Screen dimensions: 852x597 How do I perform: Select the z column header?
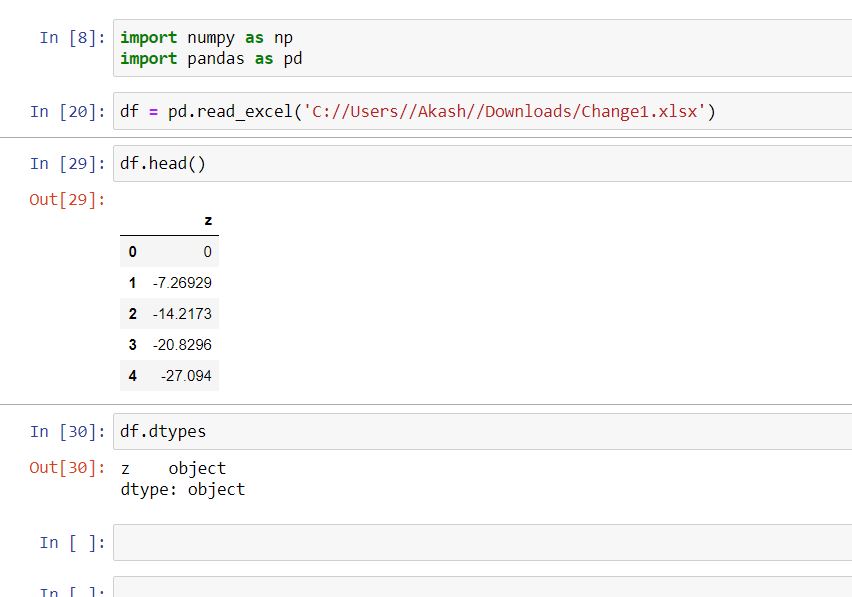(208, 220)
